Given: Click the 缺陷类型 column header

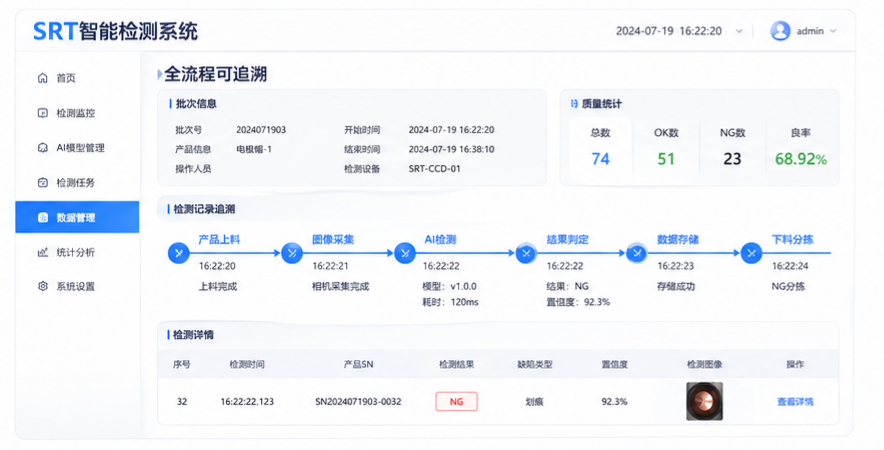Looking at the screenshot, I should click(535, 364).
